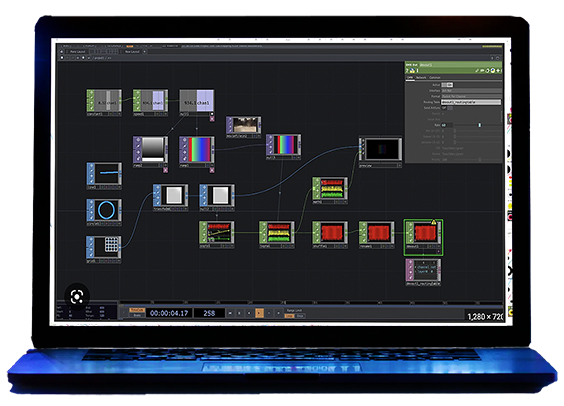Select the shuffle1 CHOP node

pyautogui.click(x=330, y=234)
